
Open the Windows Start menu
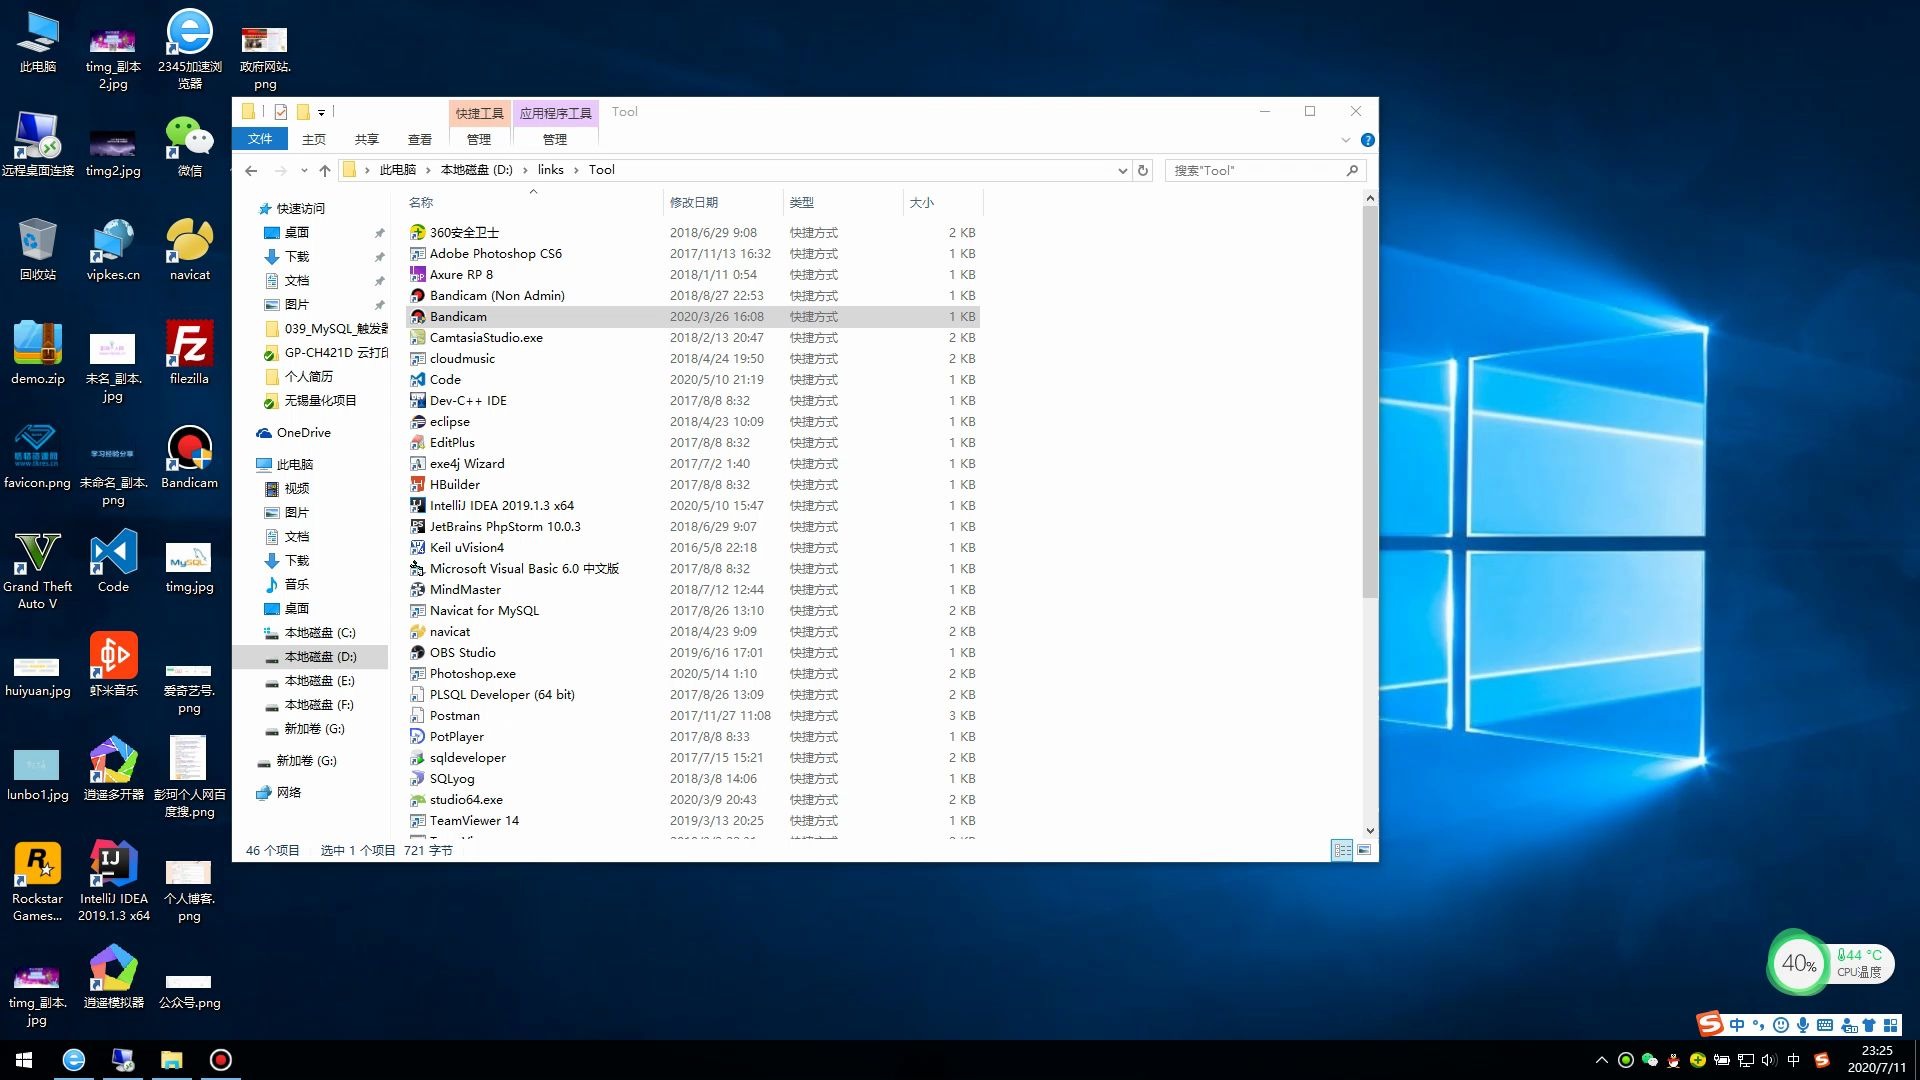pyautogui.click(x=24, y=1060)
